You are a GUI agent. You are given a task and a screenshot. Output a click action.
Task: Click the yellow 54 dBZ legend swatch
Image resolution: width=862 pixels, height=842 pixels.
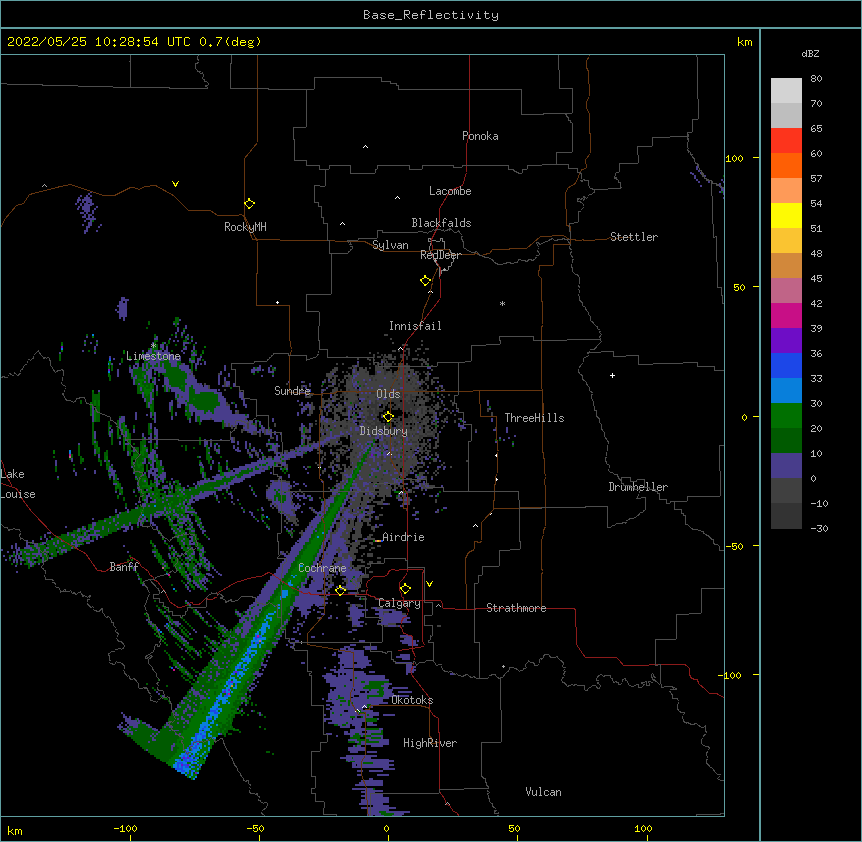(786, 215)
